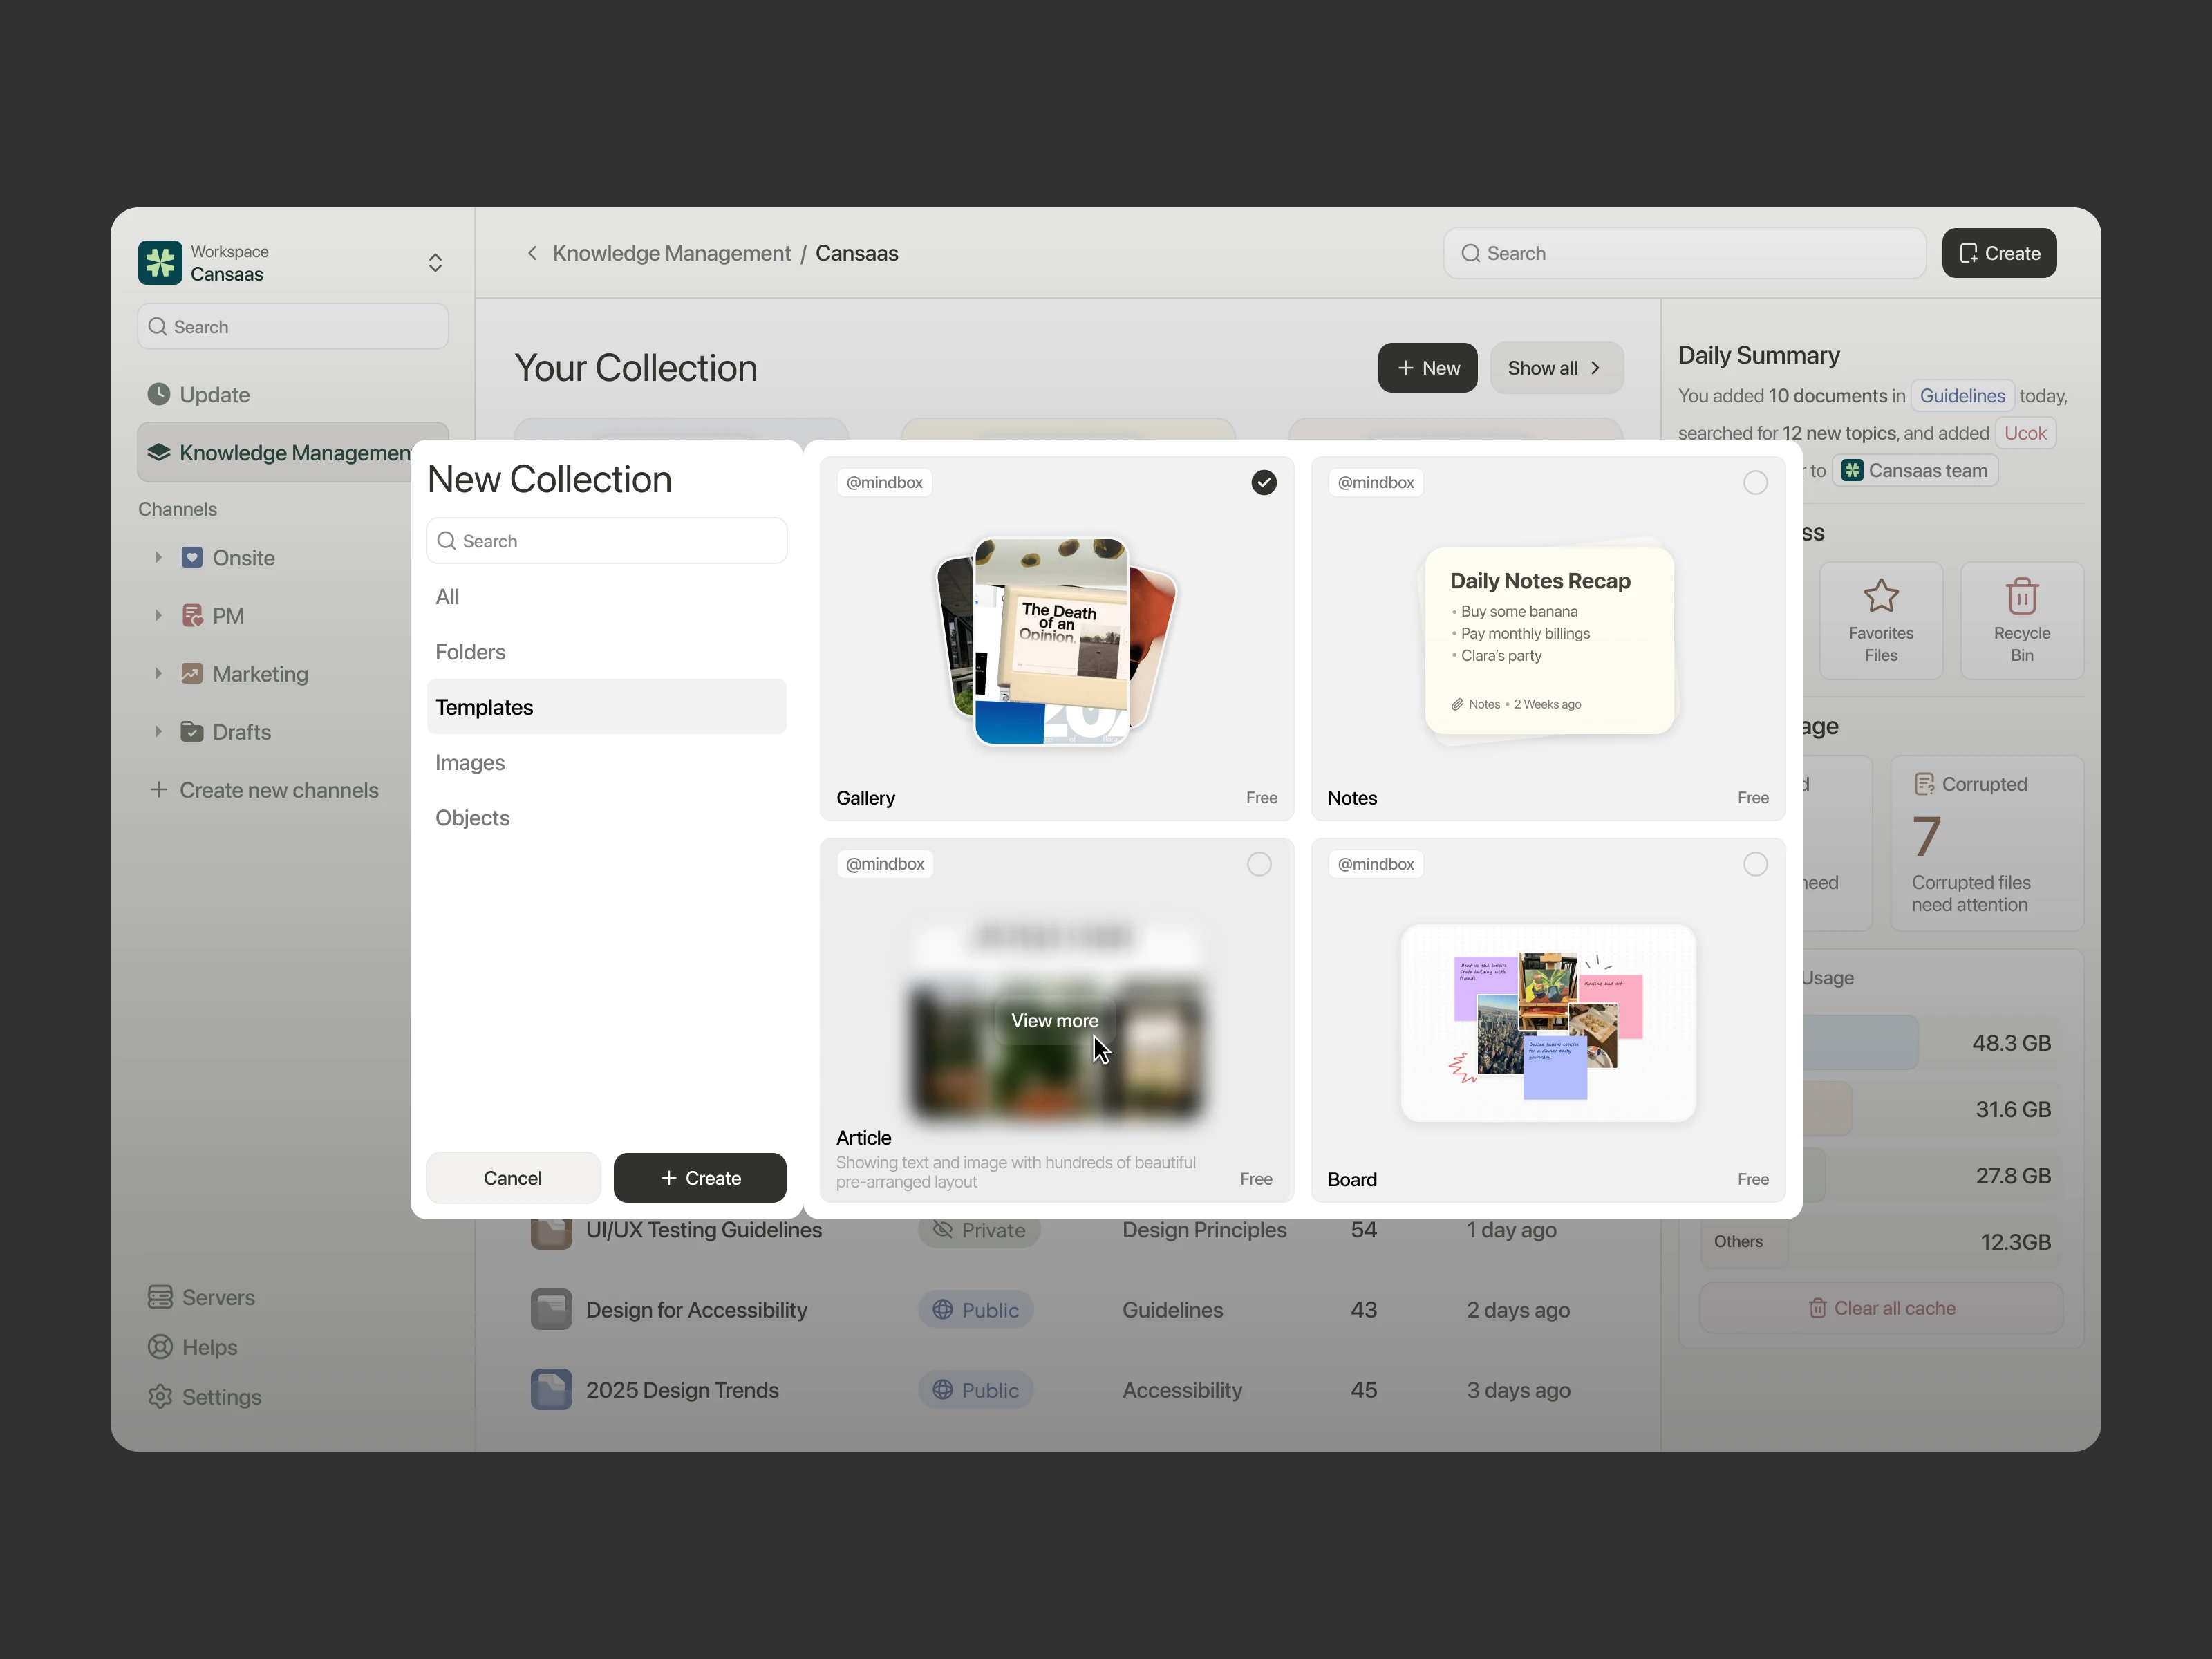Open the workspace switcher chevrons

point(435,262)
